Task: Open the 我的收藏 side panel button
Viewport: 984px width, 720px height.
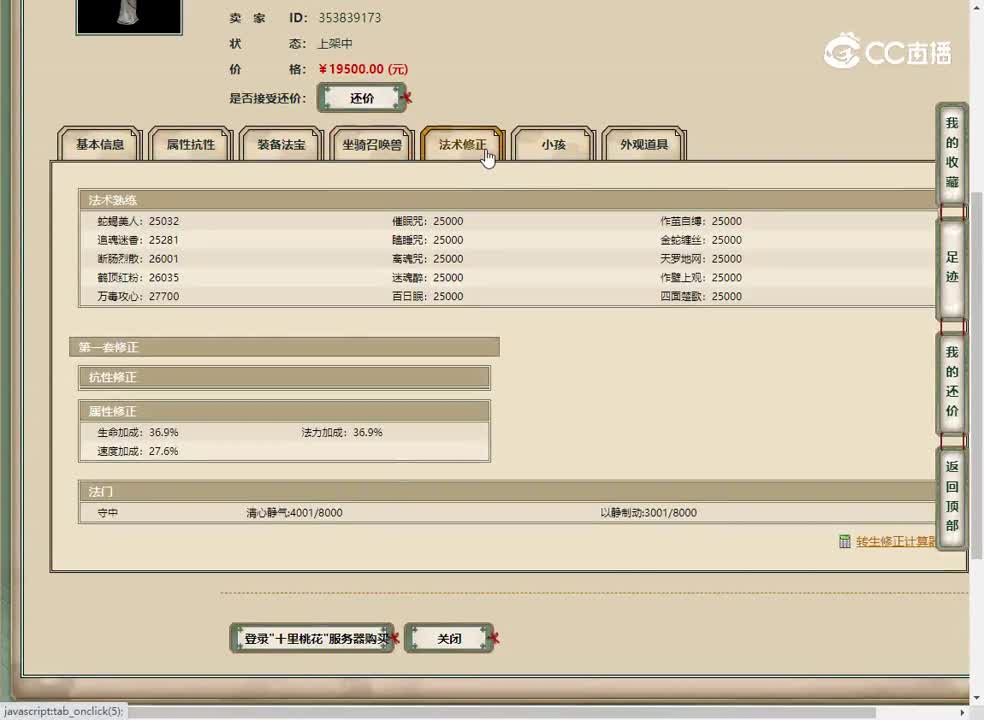Action: coord(951,153)
